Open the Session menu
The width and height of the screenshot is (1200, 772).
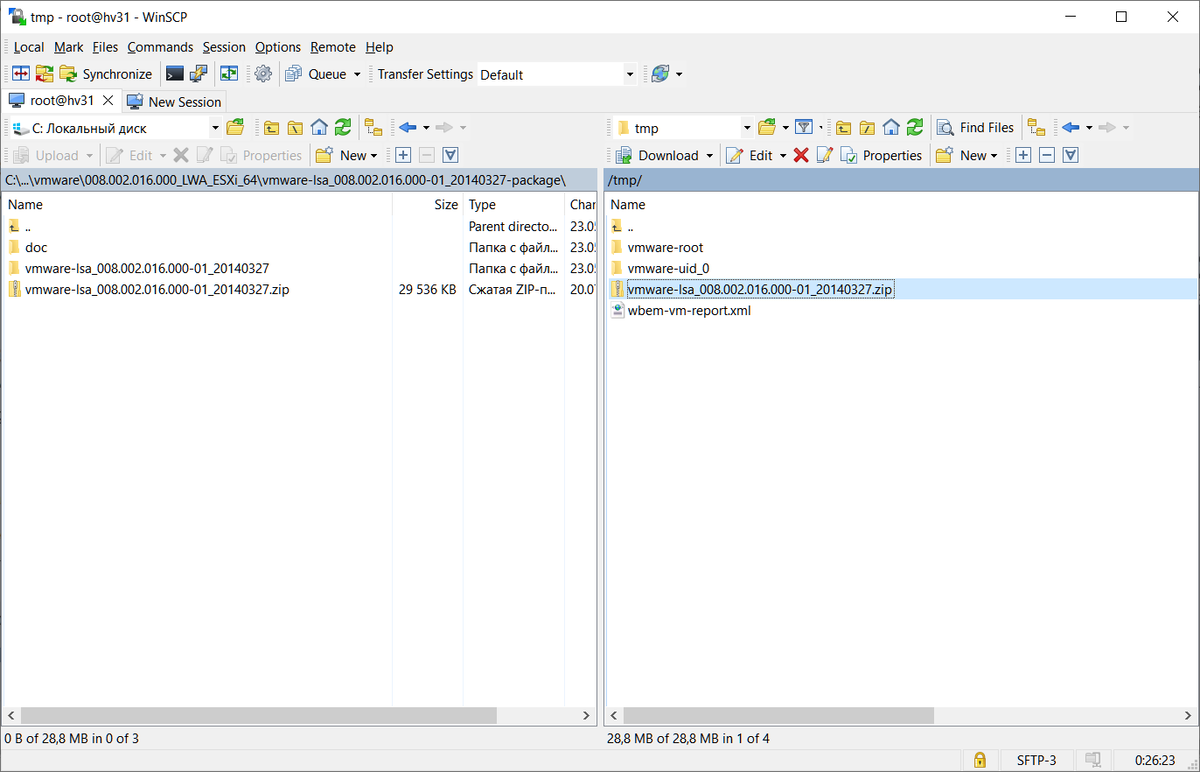(x=224, y=47)
